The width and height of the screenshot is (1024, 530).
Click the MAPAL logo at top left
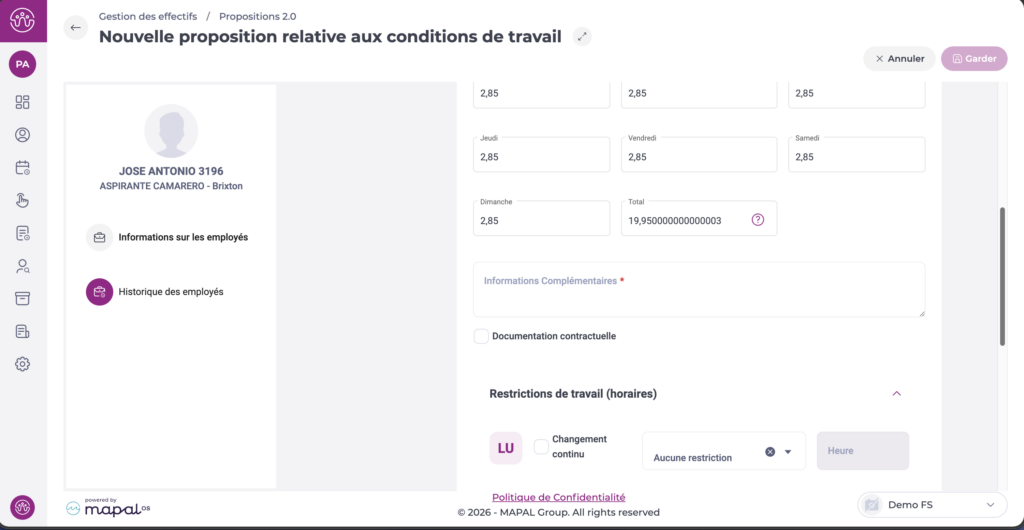(x=23, y=20)
